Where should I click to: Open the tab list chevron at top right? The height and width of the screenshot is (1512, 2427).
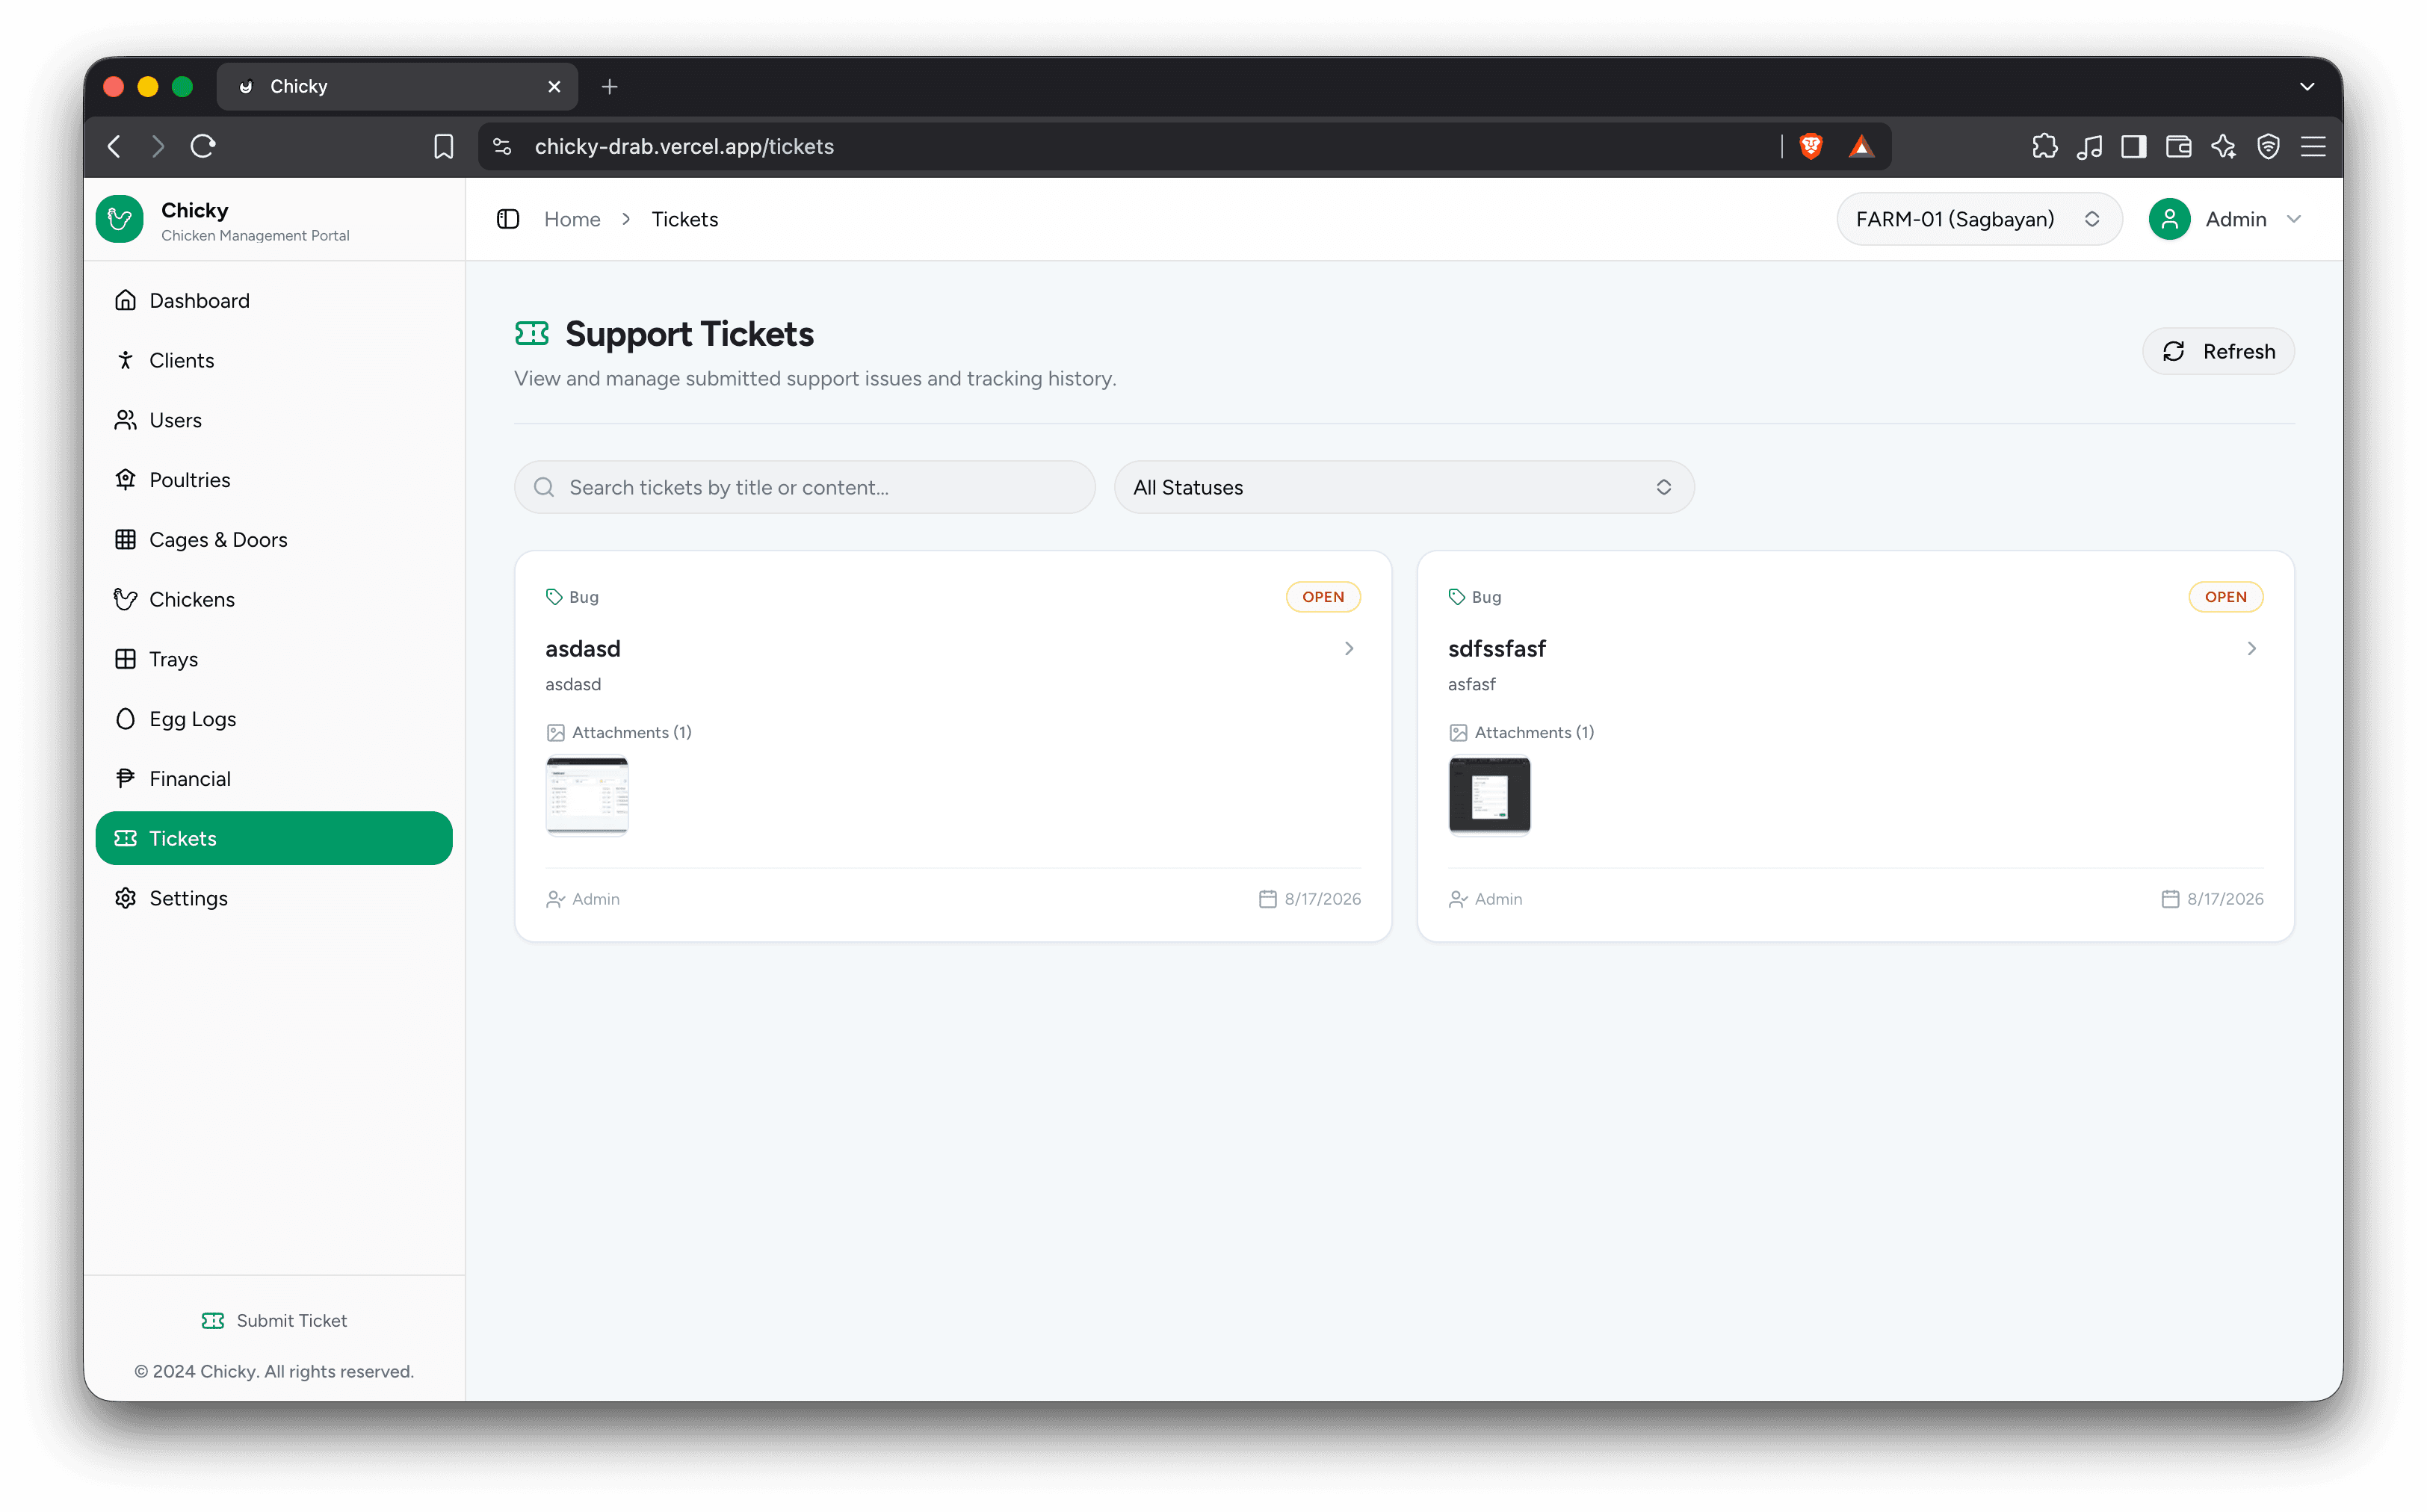pyautogui.click(x=2306, y=87)
